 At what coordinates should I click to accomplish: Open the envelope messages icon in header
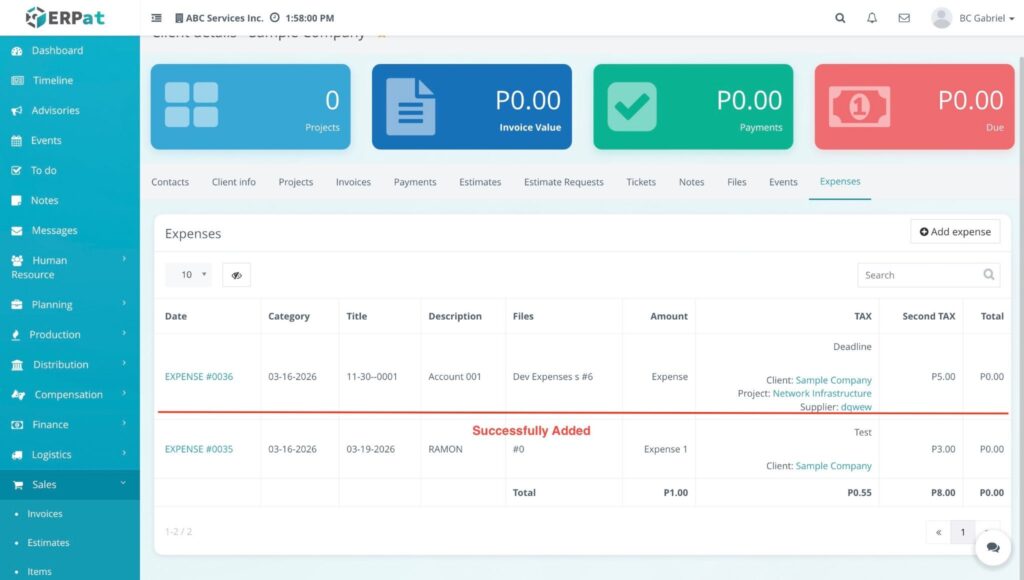pos(904,18)
